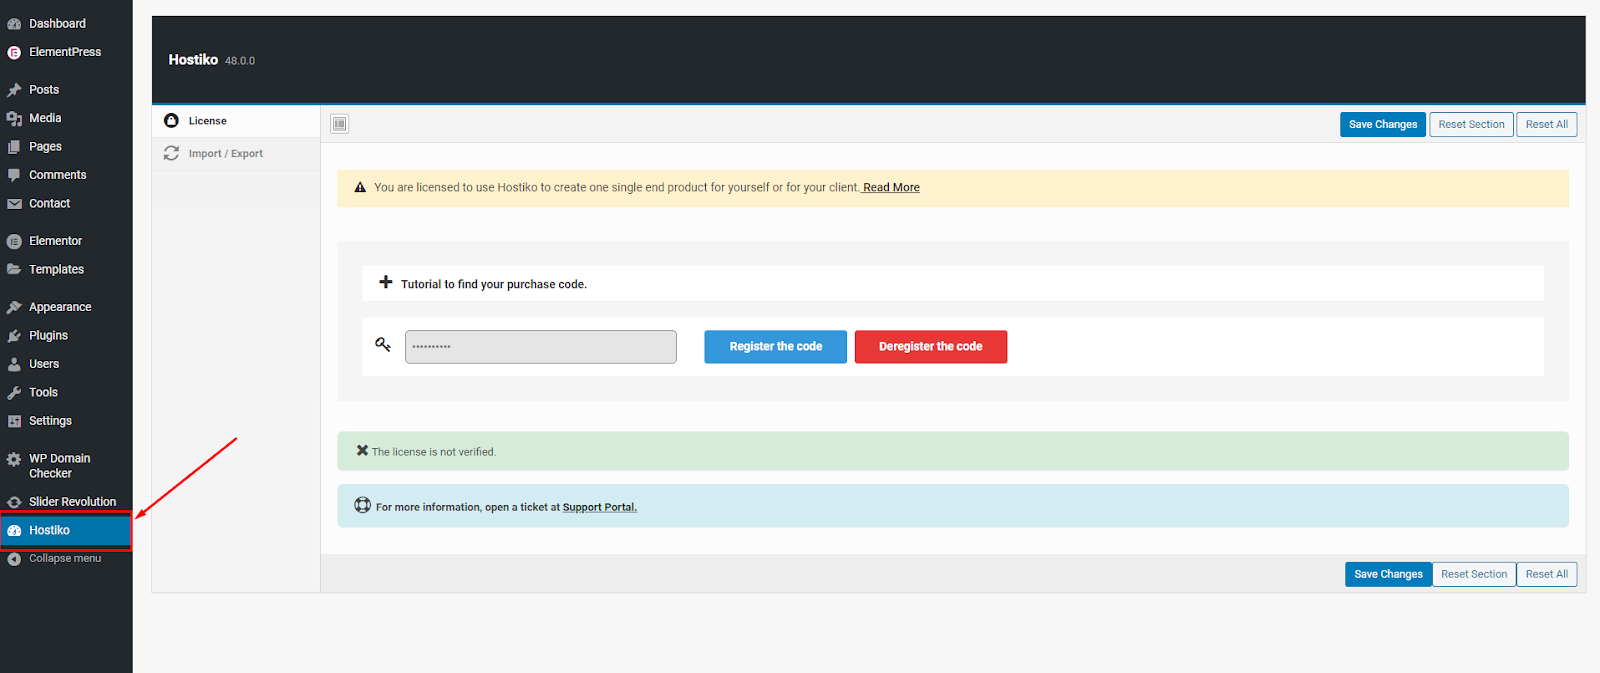Click 'The license is not verified.' text

(x=434, y=452)
